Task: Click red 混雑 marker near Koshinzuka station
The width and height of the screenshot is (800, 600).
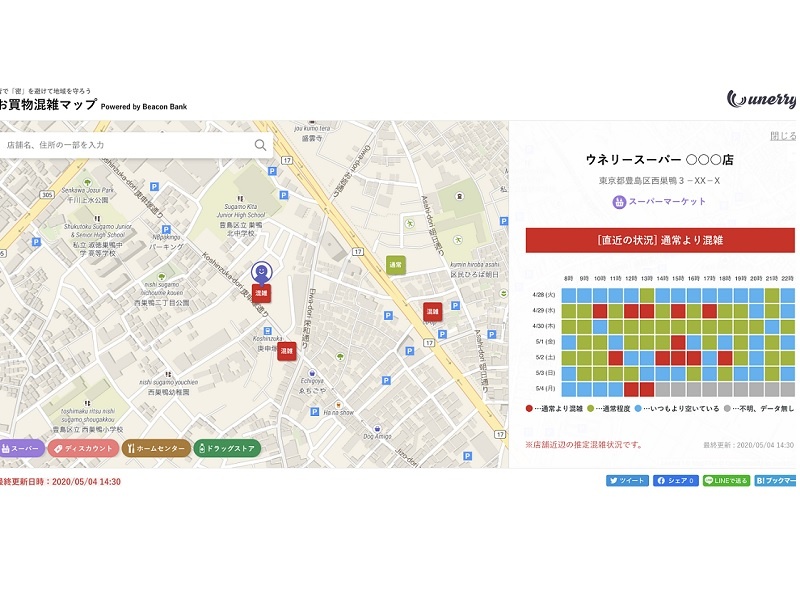Action: click(287, 352)
